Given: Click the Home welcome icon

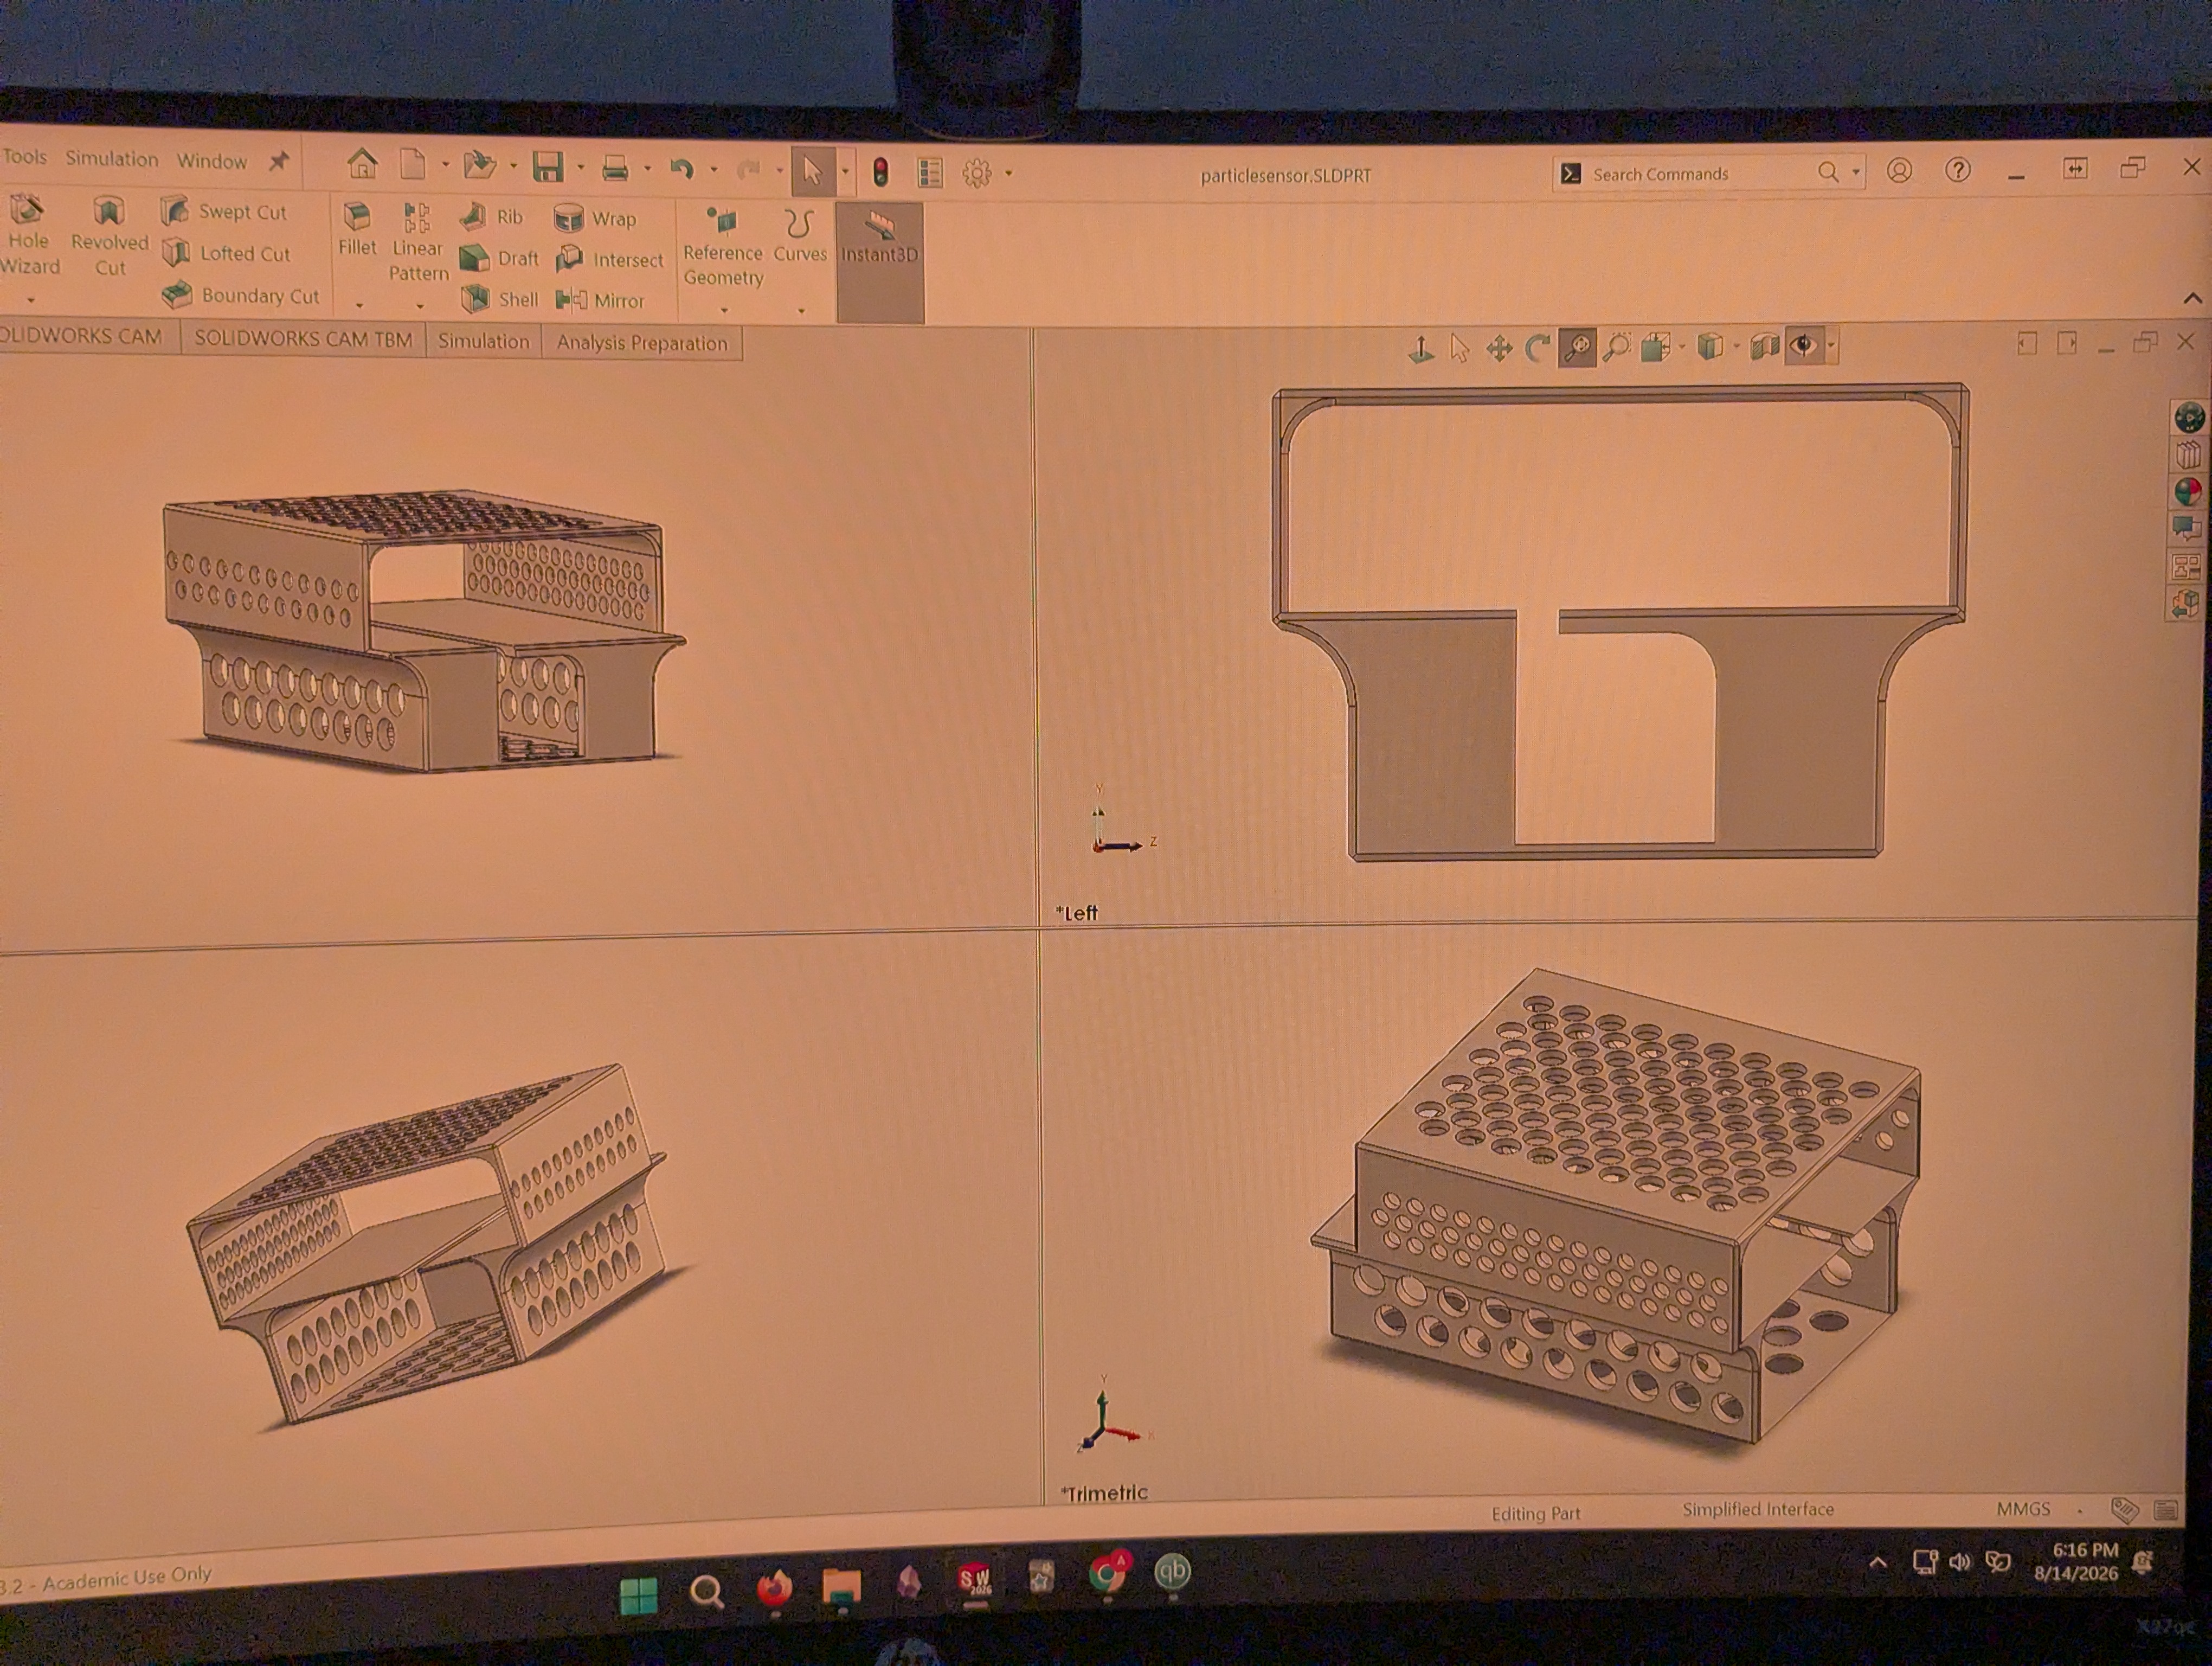Looking at the screenshot, I should 362,164.
